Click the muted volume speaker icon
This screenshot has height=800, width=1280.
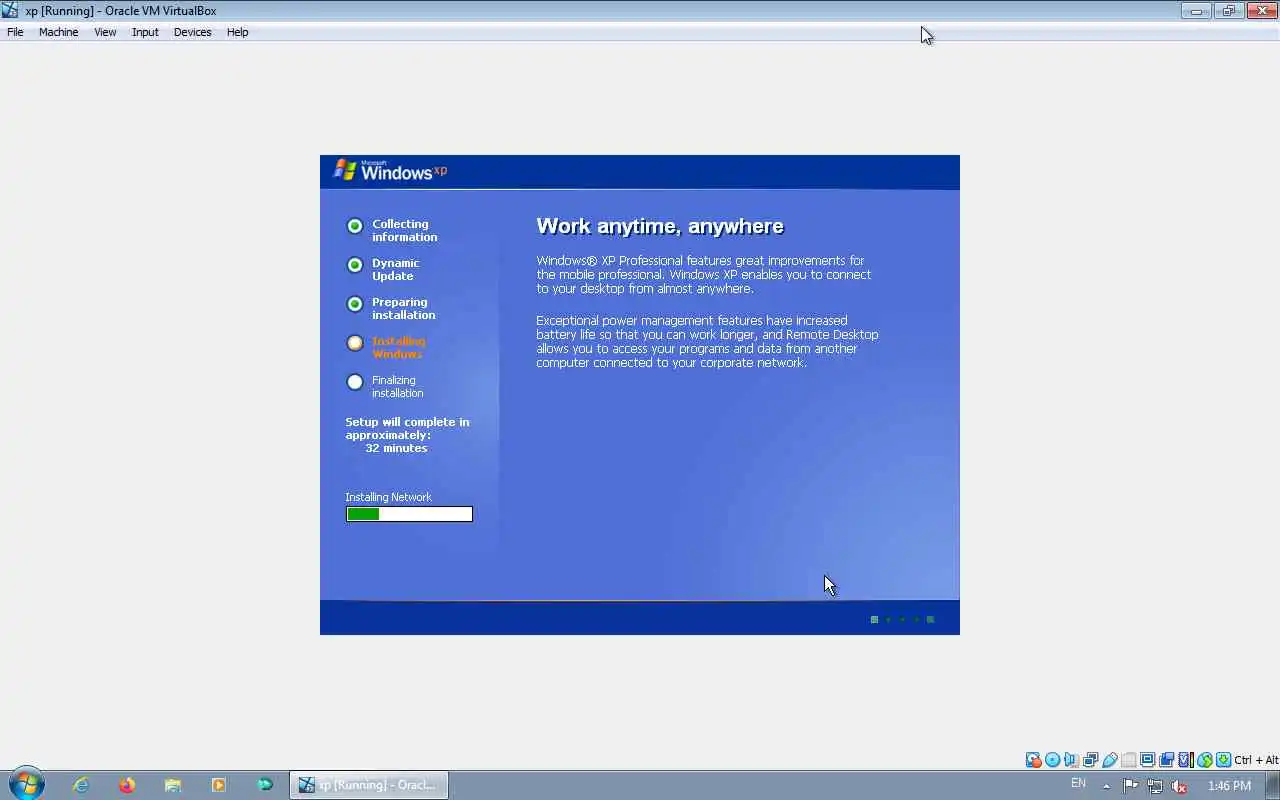coord(1179,786)
